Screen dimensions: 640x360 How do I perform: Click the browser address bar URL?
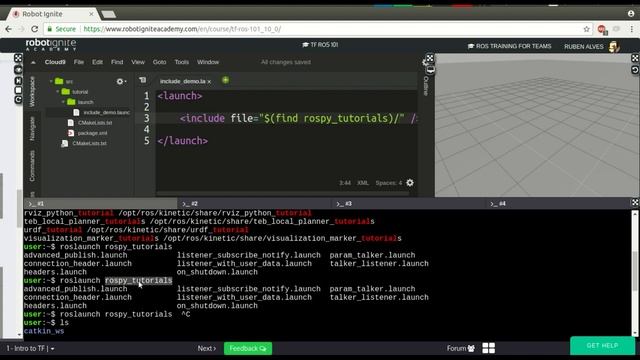[x=182, y=29]
